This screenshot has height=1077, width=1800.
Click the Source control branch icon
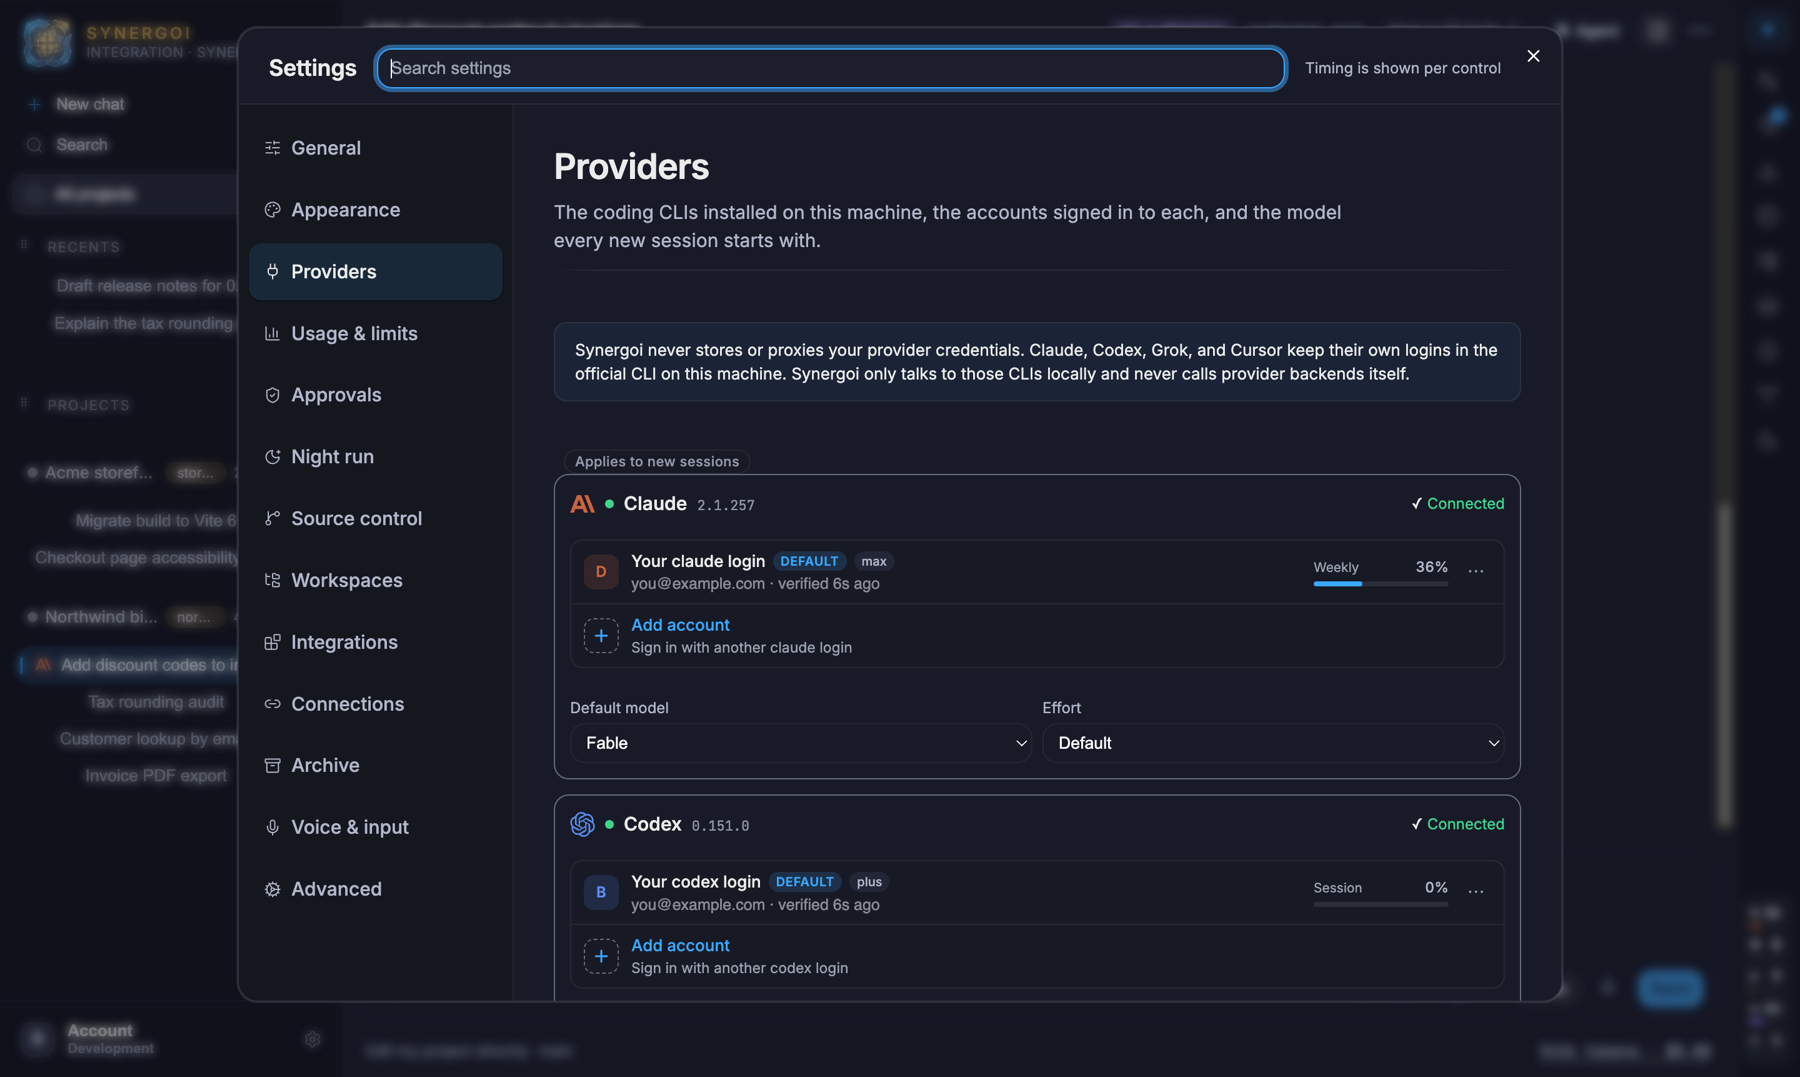272,519
